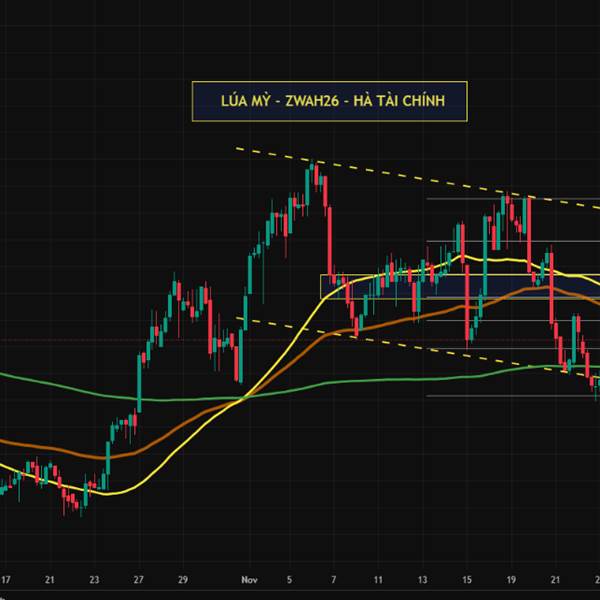
Task: Click the '27' date label on time axis
Action: click(139, 580)
